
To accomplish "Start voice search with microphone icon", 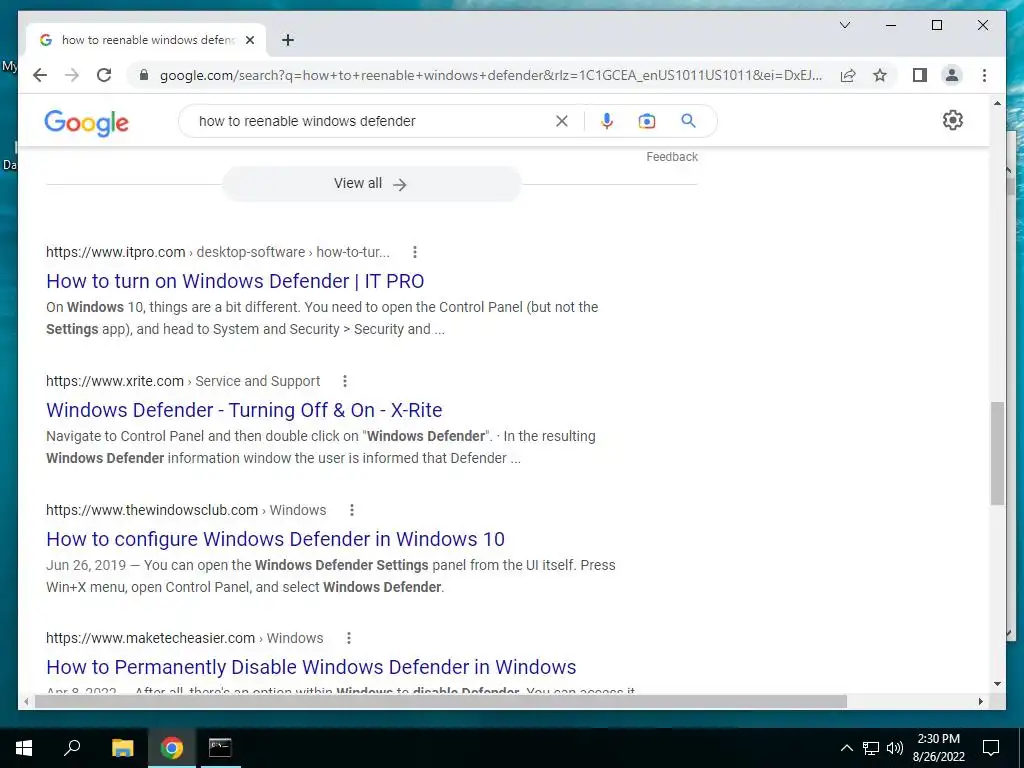I will 607,121.
